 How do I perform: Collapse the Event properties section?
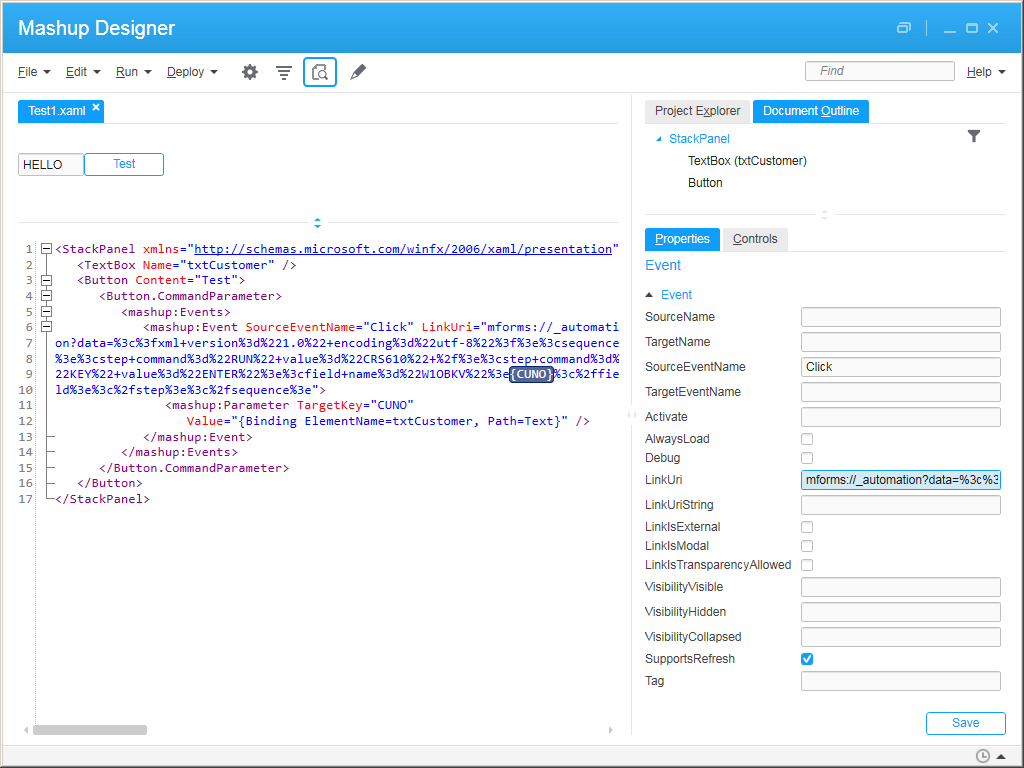click(x=651, y=295)
